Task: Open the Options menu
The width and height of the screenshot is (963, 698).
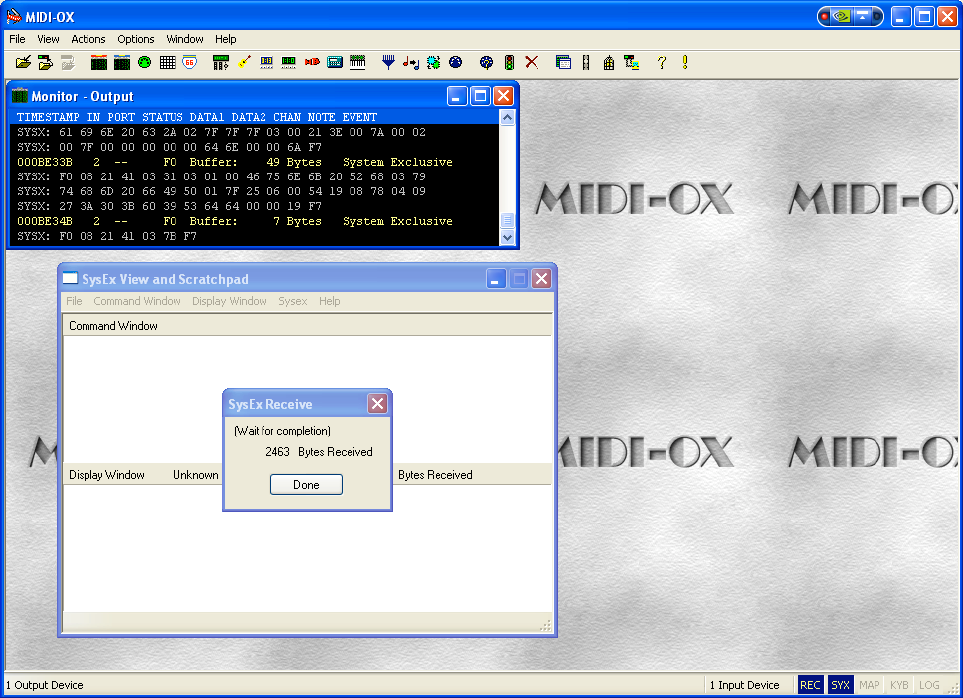Action: [x=136, y=39]
